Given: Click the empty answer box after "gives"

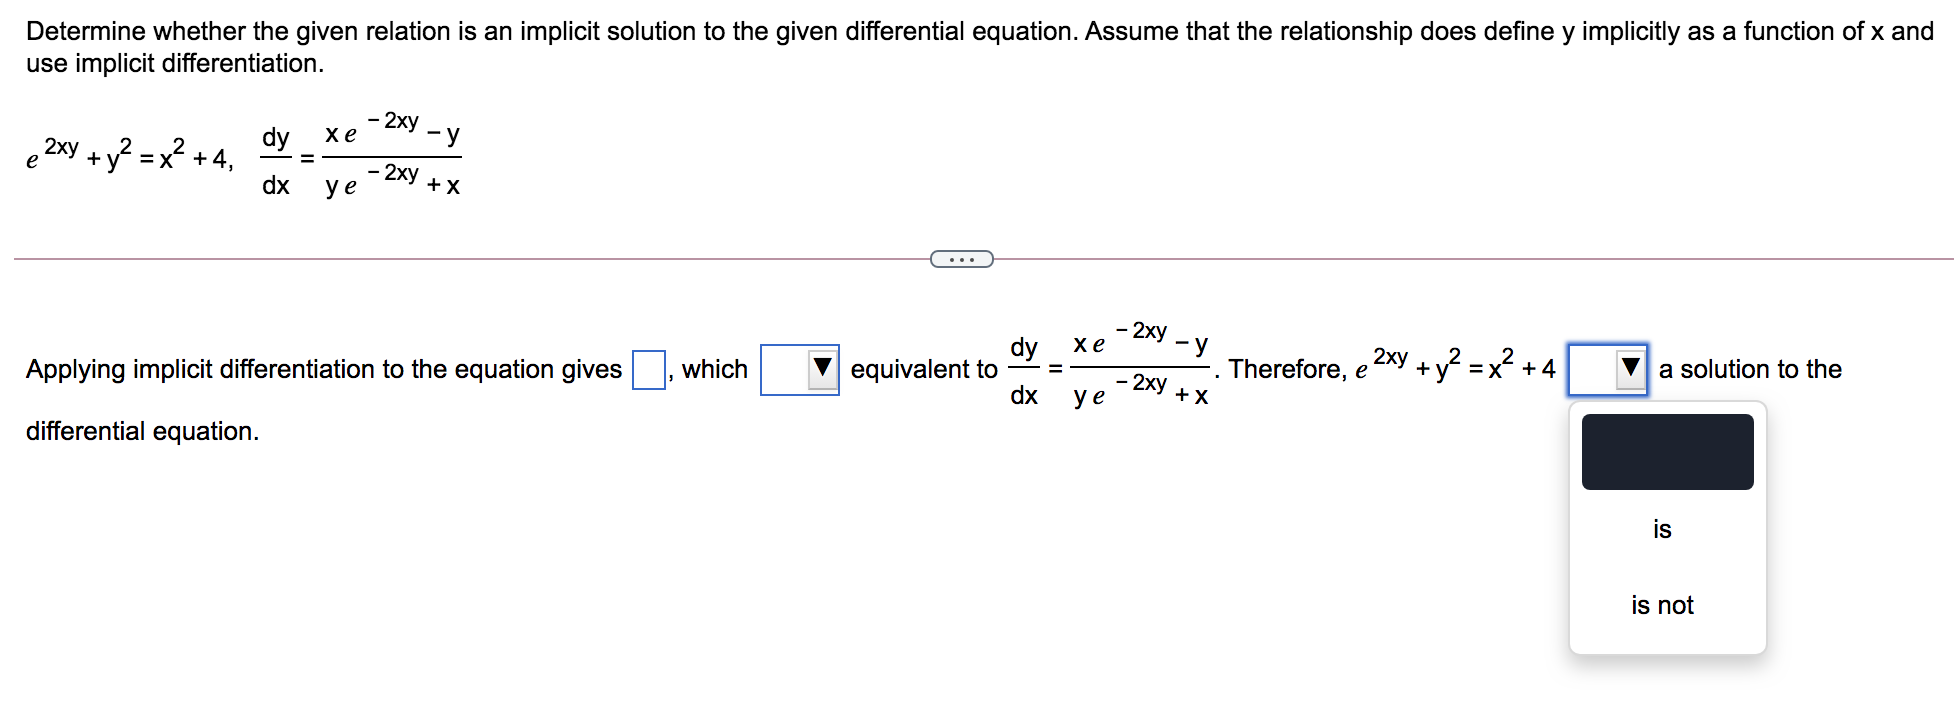Looking at the screenshot, I should pyautogui.click(x=648, y=369).
